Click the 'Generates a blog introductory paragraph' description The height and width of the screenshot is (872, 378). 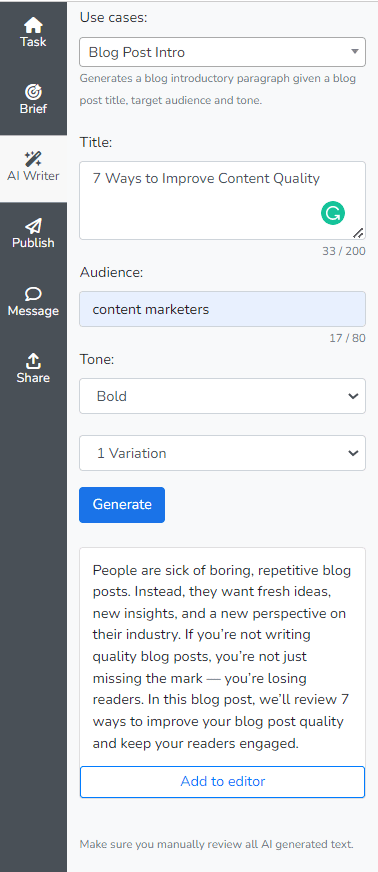tap(217, 90)
